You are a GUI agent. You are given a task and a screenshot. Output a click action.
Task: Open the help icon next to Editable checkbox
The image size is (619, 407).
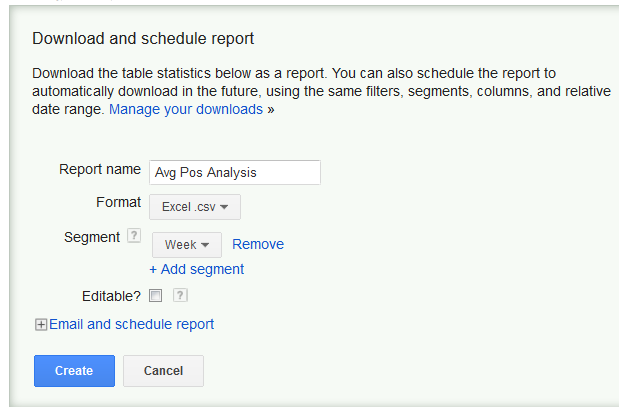coord(180,295)
